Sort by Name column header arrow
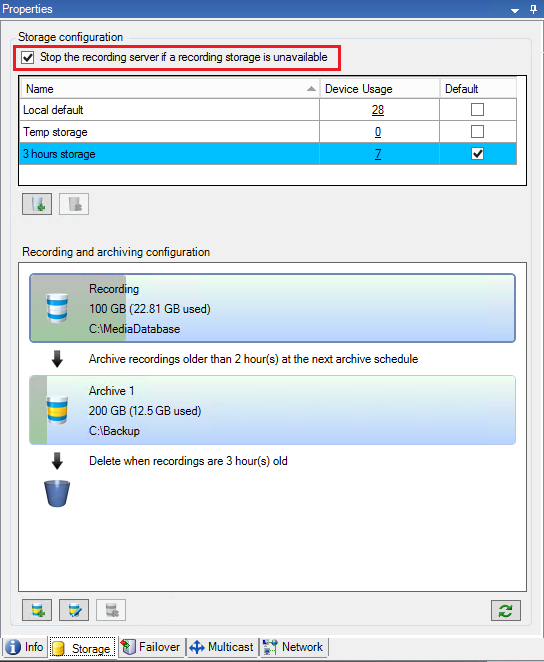The width and height of the screenshot is (544, 662). coord(311,89)
